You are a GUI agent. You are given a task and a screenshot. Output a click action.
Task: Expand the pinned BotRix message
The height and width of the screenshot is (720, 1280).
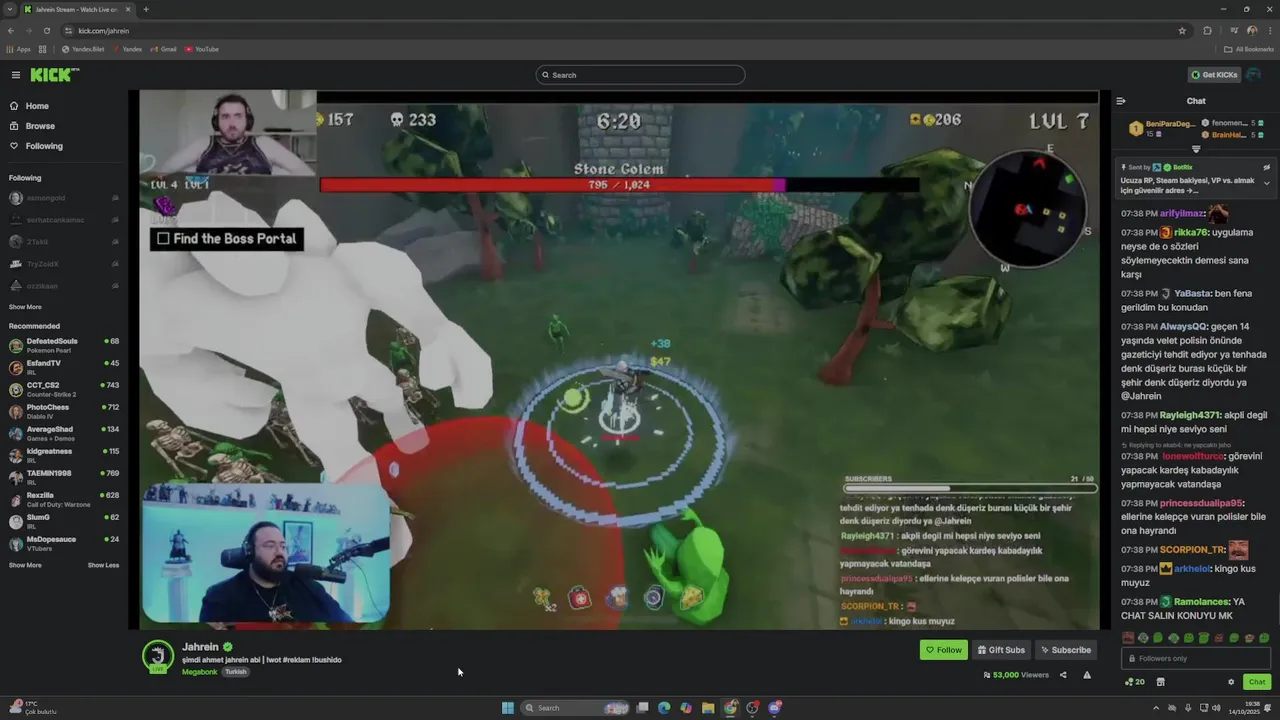[x=1266, y=183]
